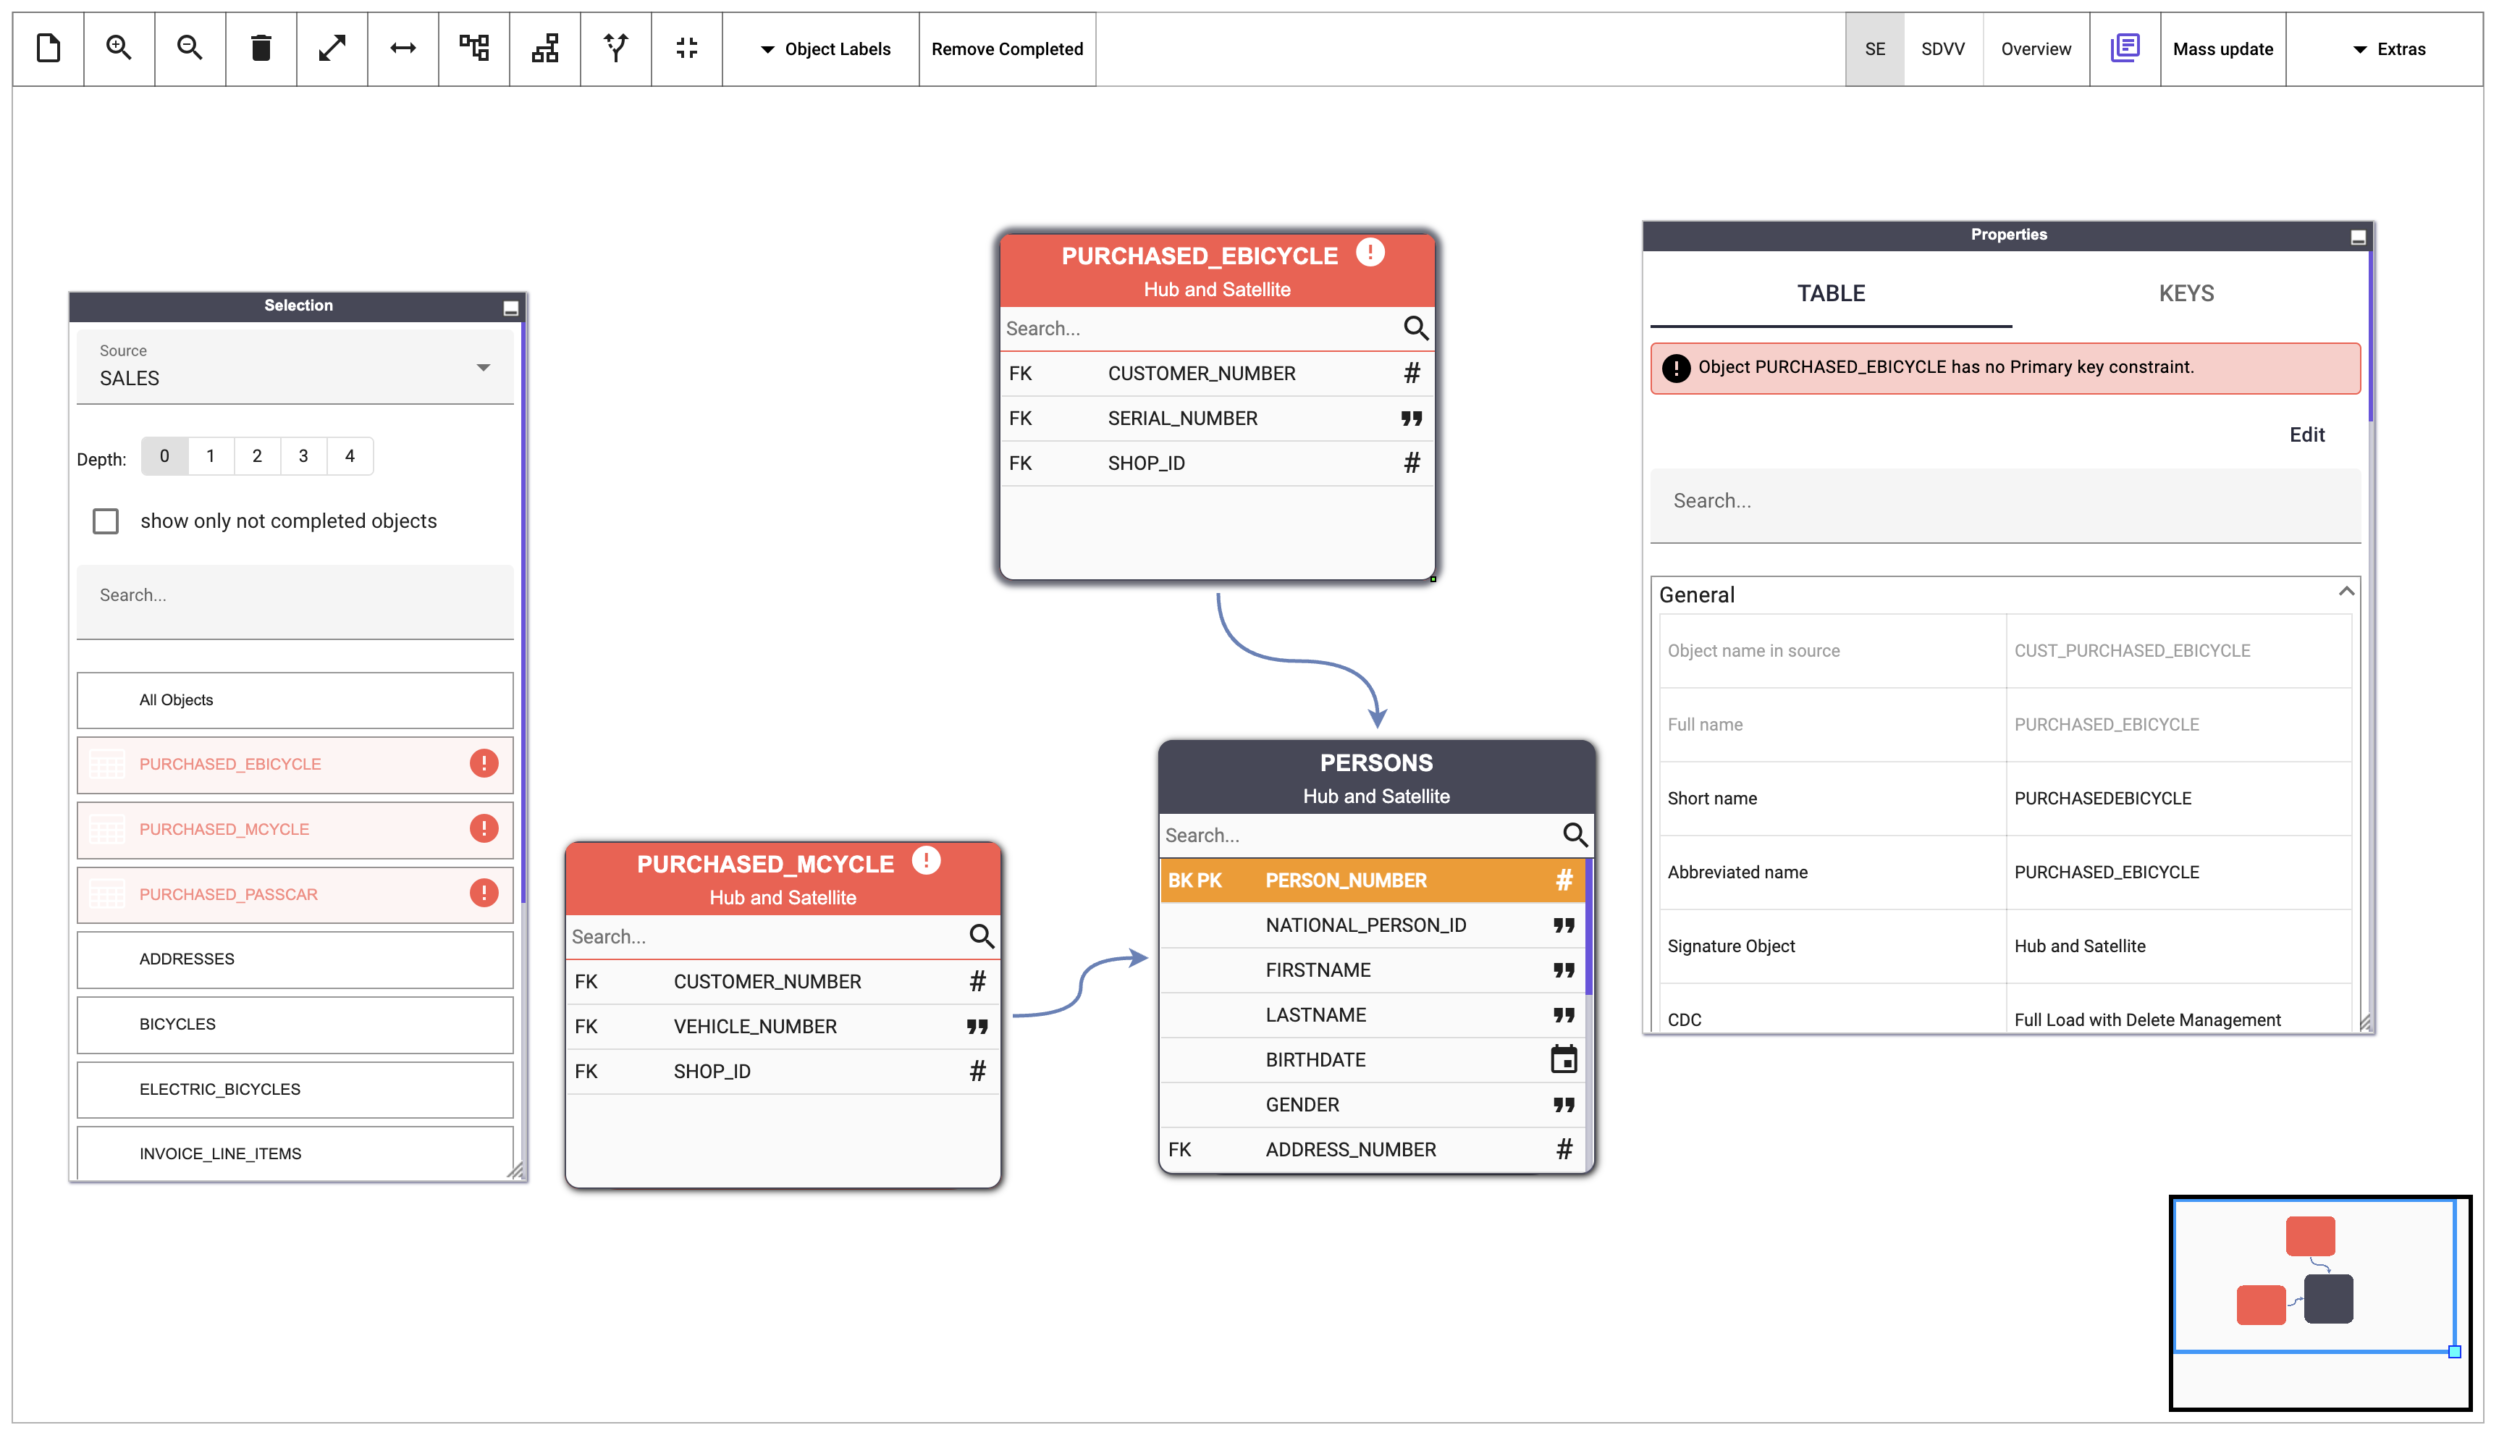This screenshot has height=1438, width=2499.
Task: Open the Object Labels dropdown
Action: 824,49
